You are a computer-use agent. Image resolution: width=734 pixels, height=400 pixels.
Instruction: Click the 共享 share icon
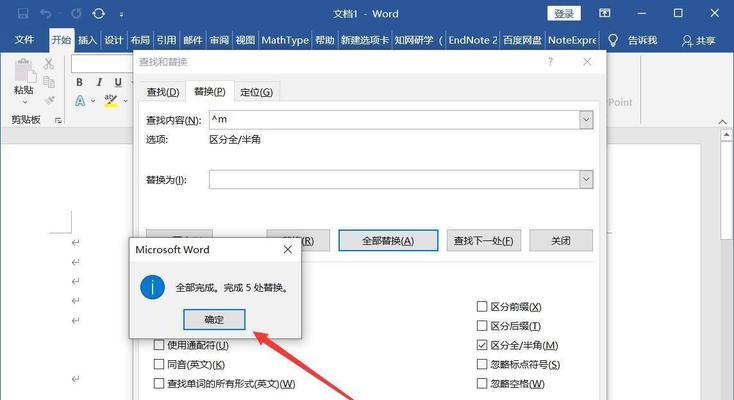click(687, 41)
